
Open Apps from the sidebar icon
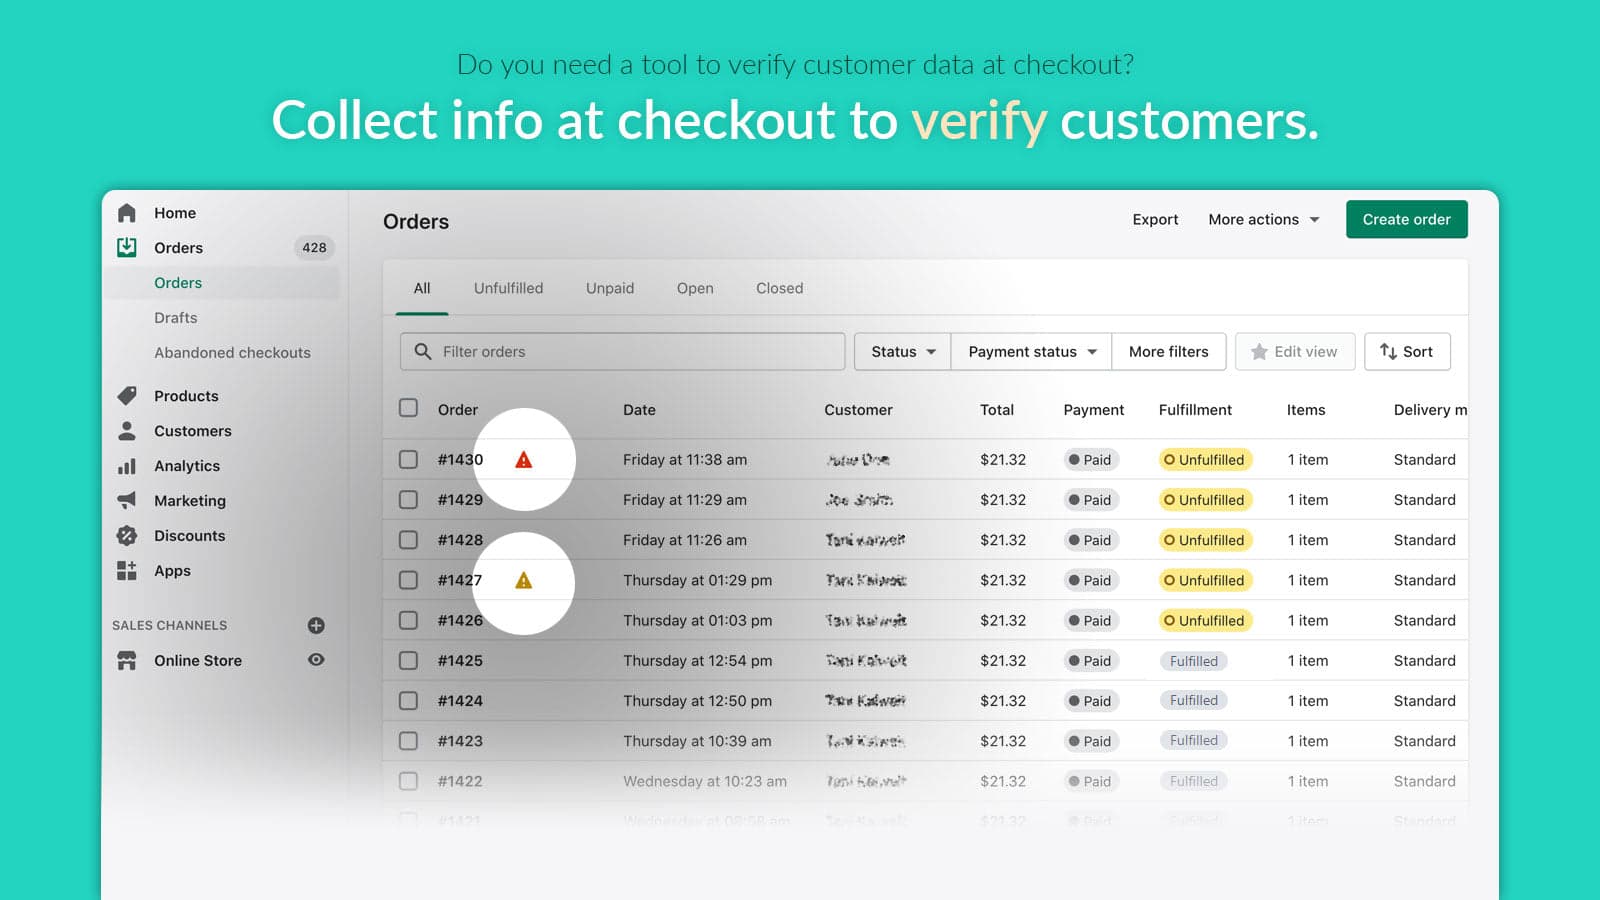coord(127,570)
